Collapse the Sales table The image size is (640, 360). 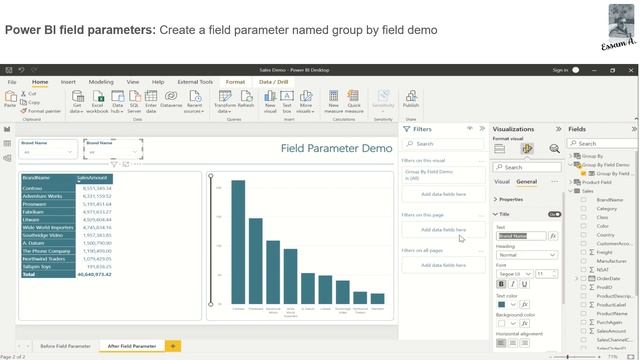571,191
